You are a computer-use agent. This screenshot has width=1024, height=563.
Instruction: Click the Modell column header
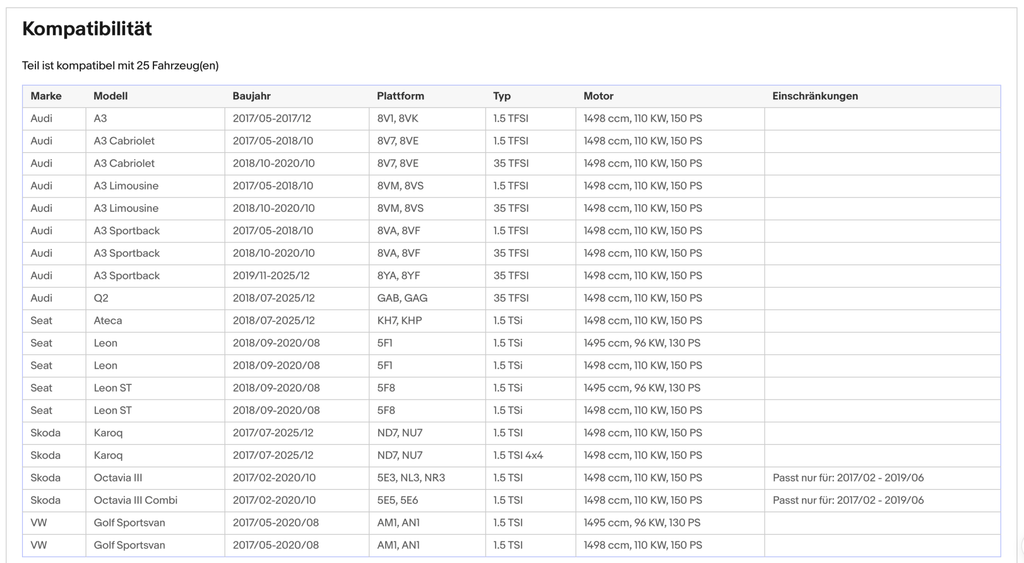click(x=110, y=96)
